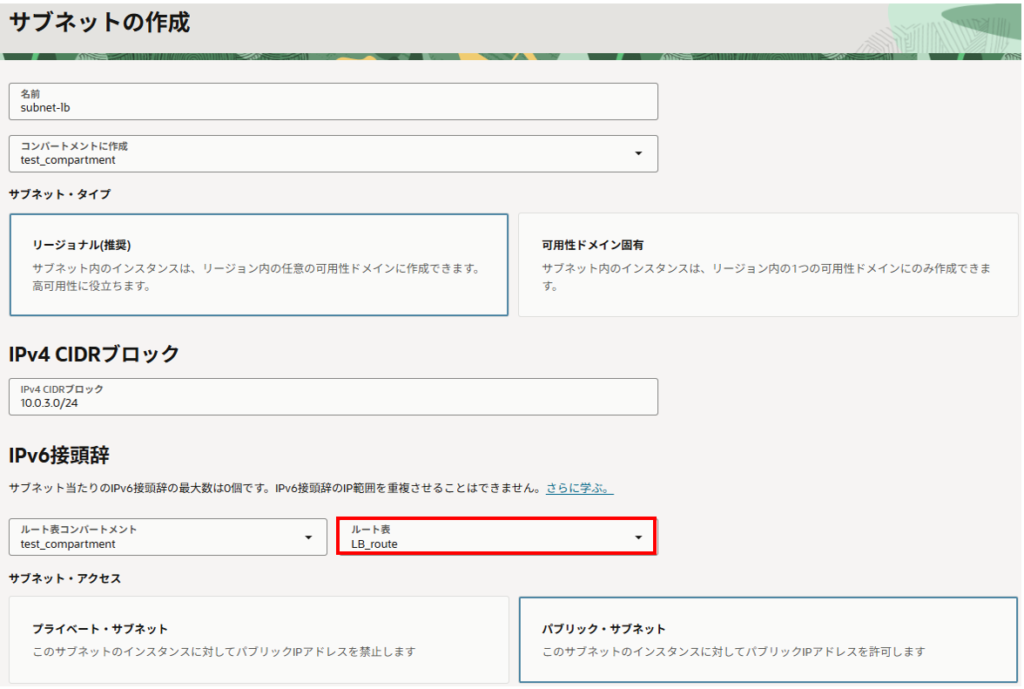This screenshot has width=1024, height=689.
Task: Open the ルート表 dropdown showing LB_route
Action: (495, 537)
